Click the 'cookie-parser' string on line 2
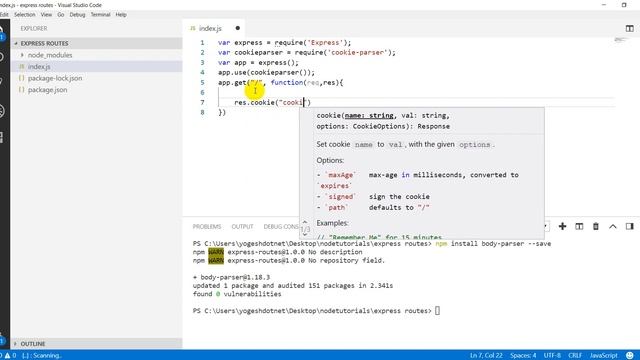The width and height of the screenshot is (640, 360). [357, 52]
